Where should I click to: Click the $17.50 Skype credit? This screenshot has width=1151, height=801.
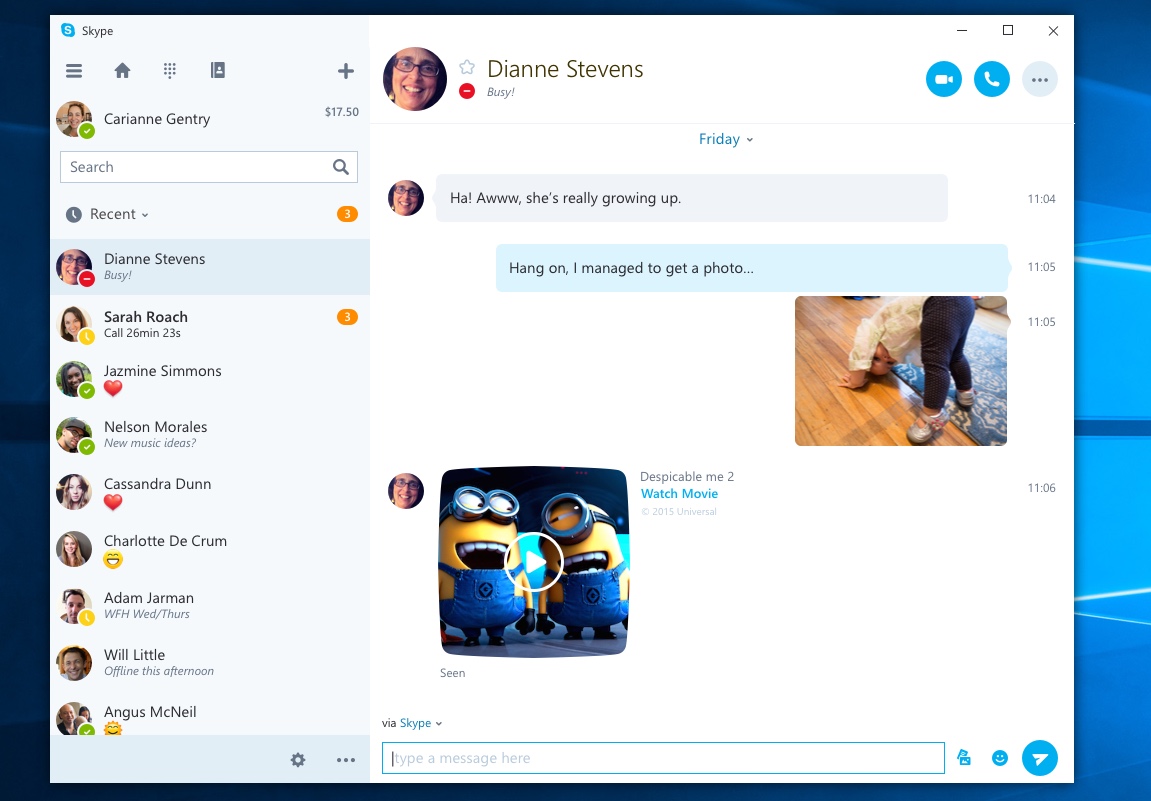(341, 112)
